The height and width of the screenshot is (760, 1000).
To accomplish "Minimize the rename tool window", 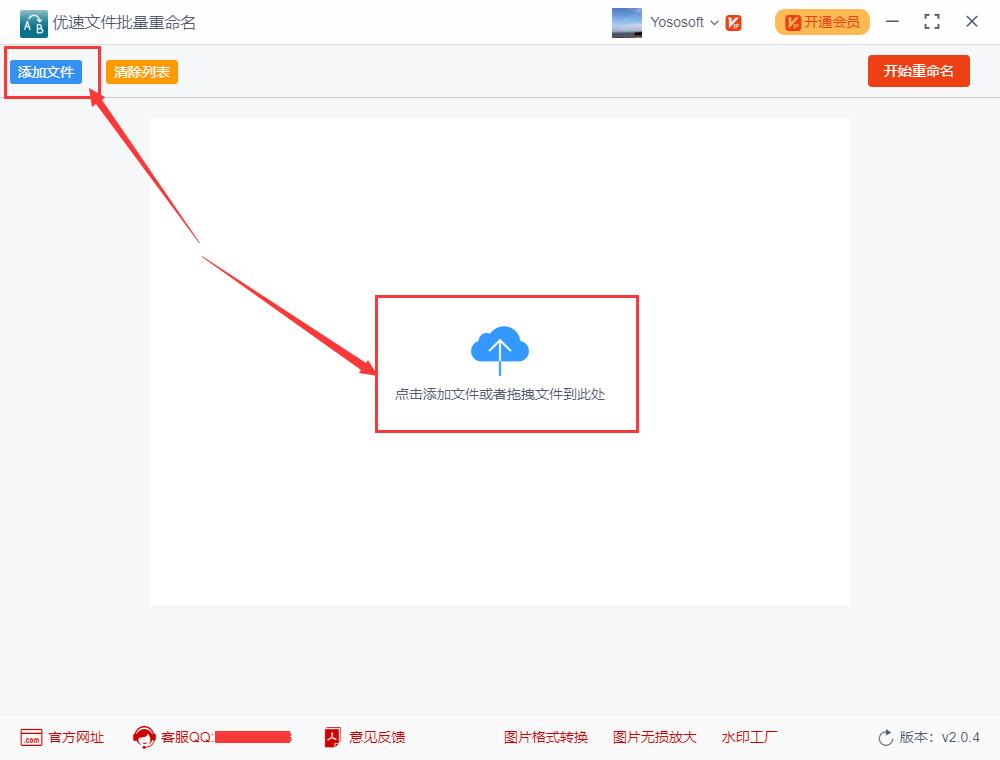I will tap(892, 22).
